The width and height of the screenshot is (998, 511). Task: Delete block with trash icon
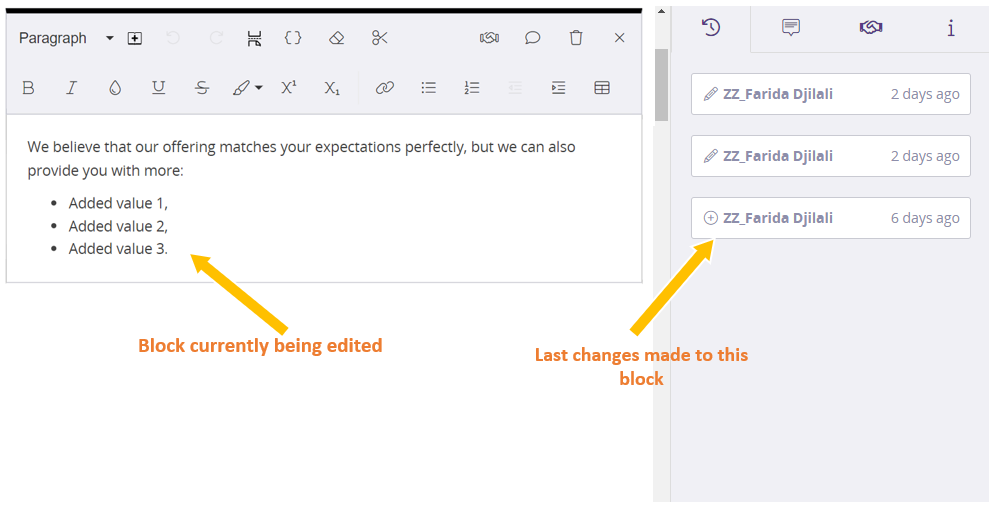coord(576,38)
